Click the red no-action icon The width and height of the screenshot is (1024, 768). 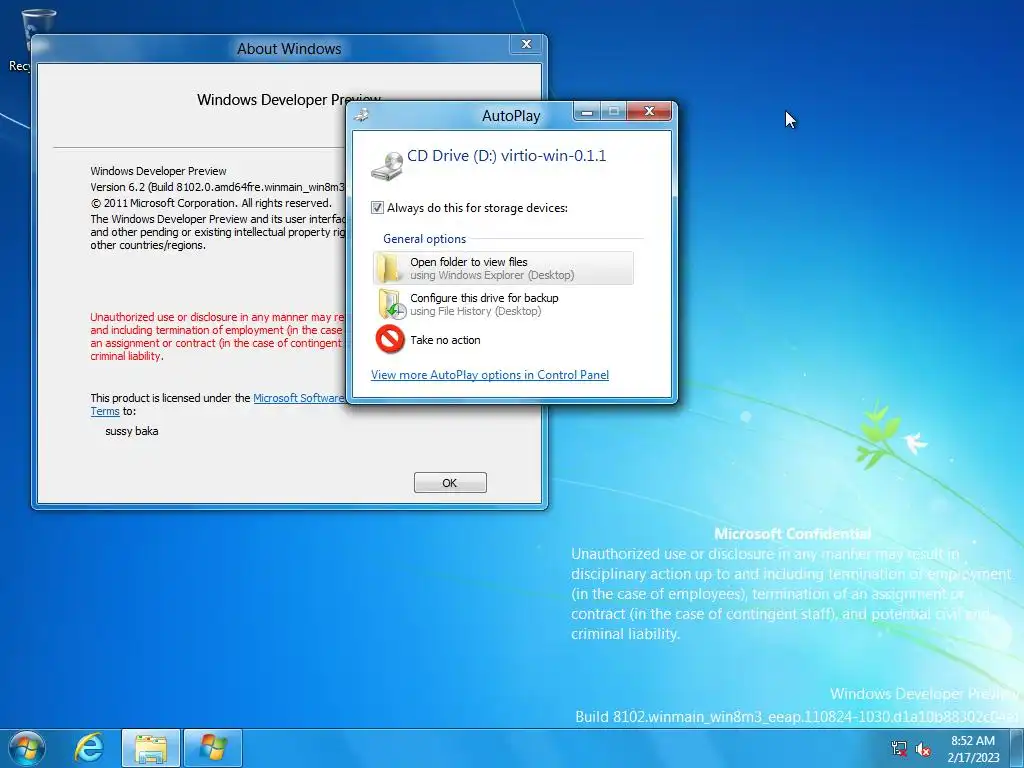click(391, 340)
